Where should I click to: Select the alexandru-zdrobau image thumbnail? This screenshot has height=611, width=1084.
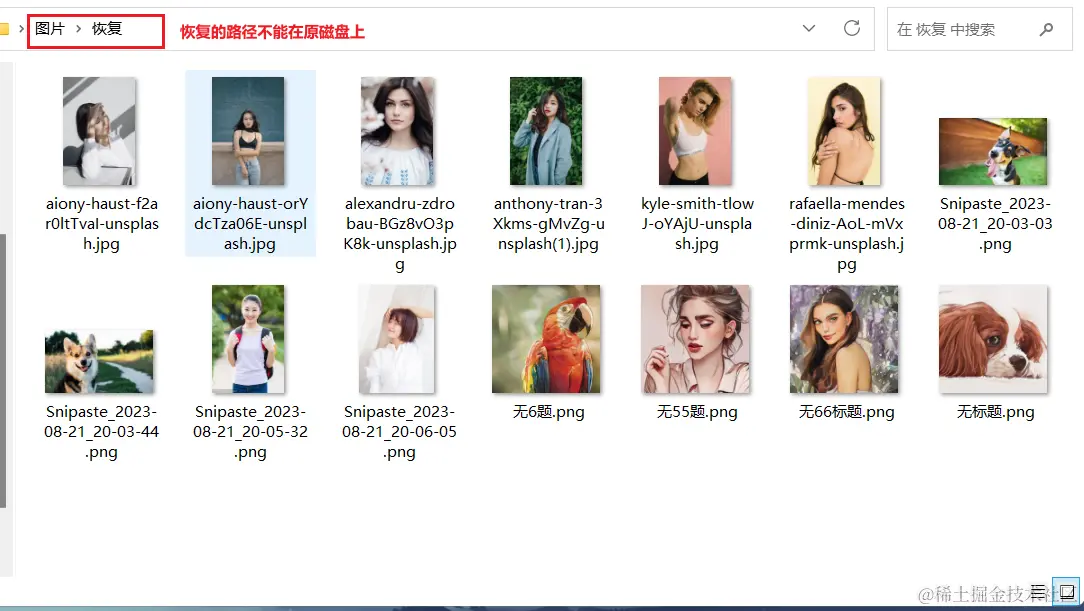tap(398, 130)
